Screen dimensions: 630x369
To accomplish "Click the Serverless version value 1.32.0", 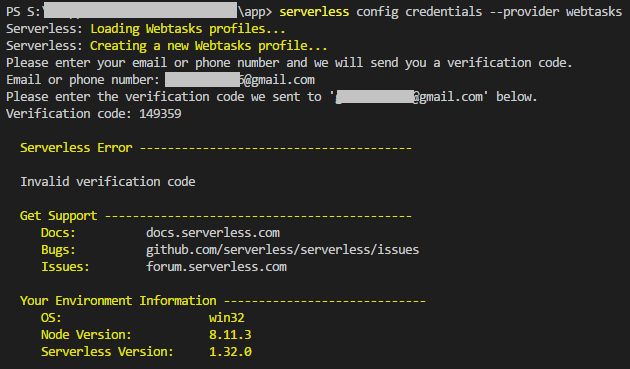I will [x=230, y=352].
